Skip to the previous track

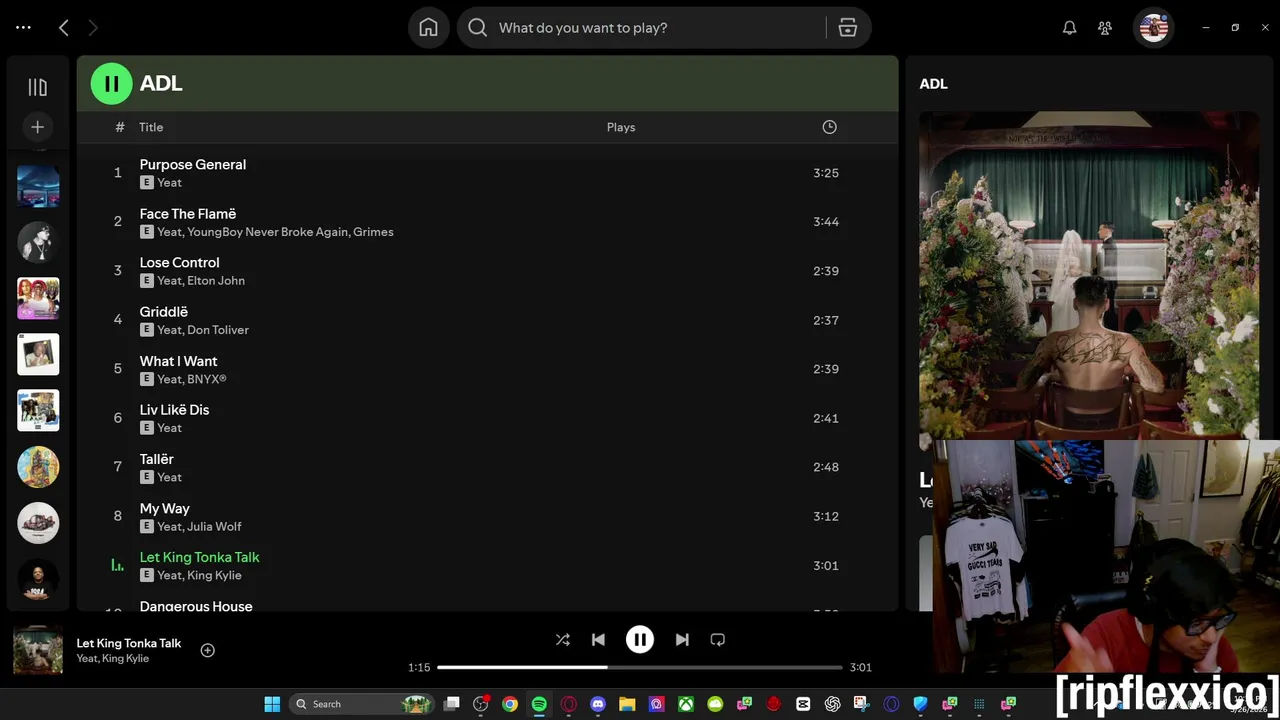point(598,640)
